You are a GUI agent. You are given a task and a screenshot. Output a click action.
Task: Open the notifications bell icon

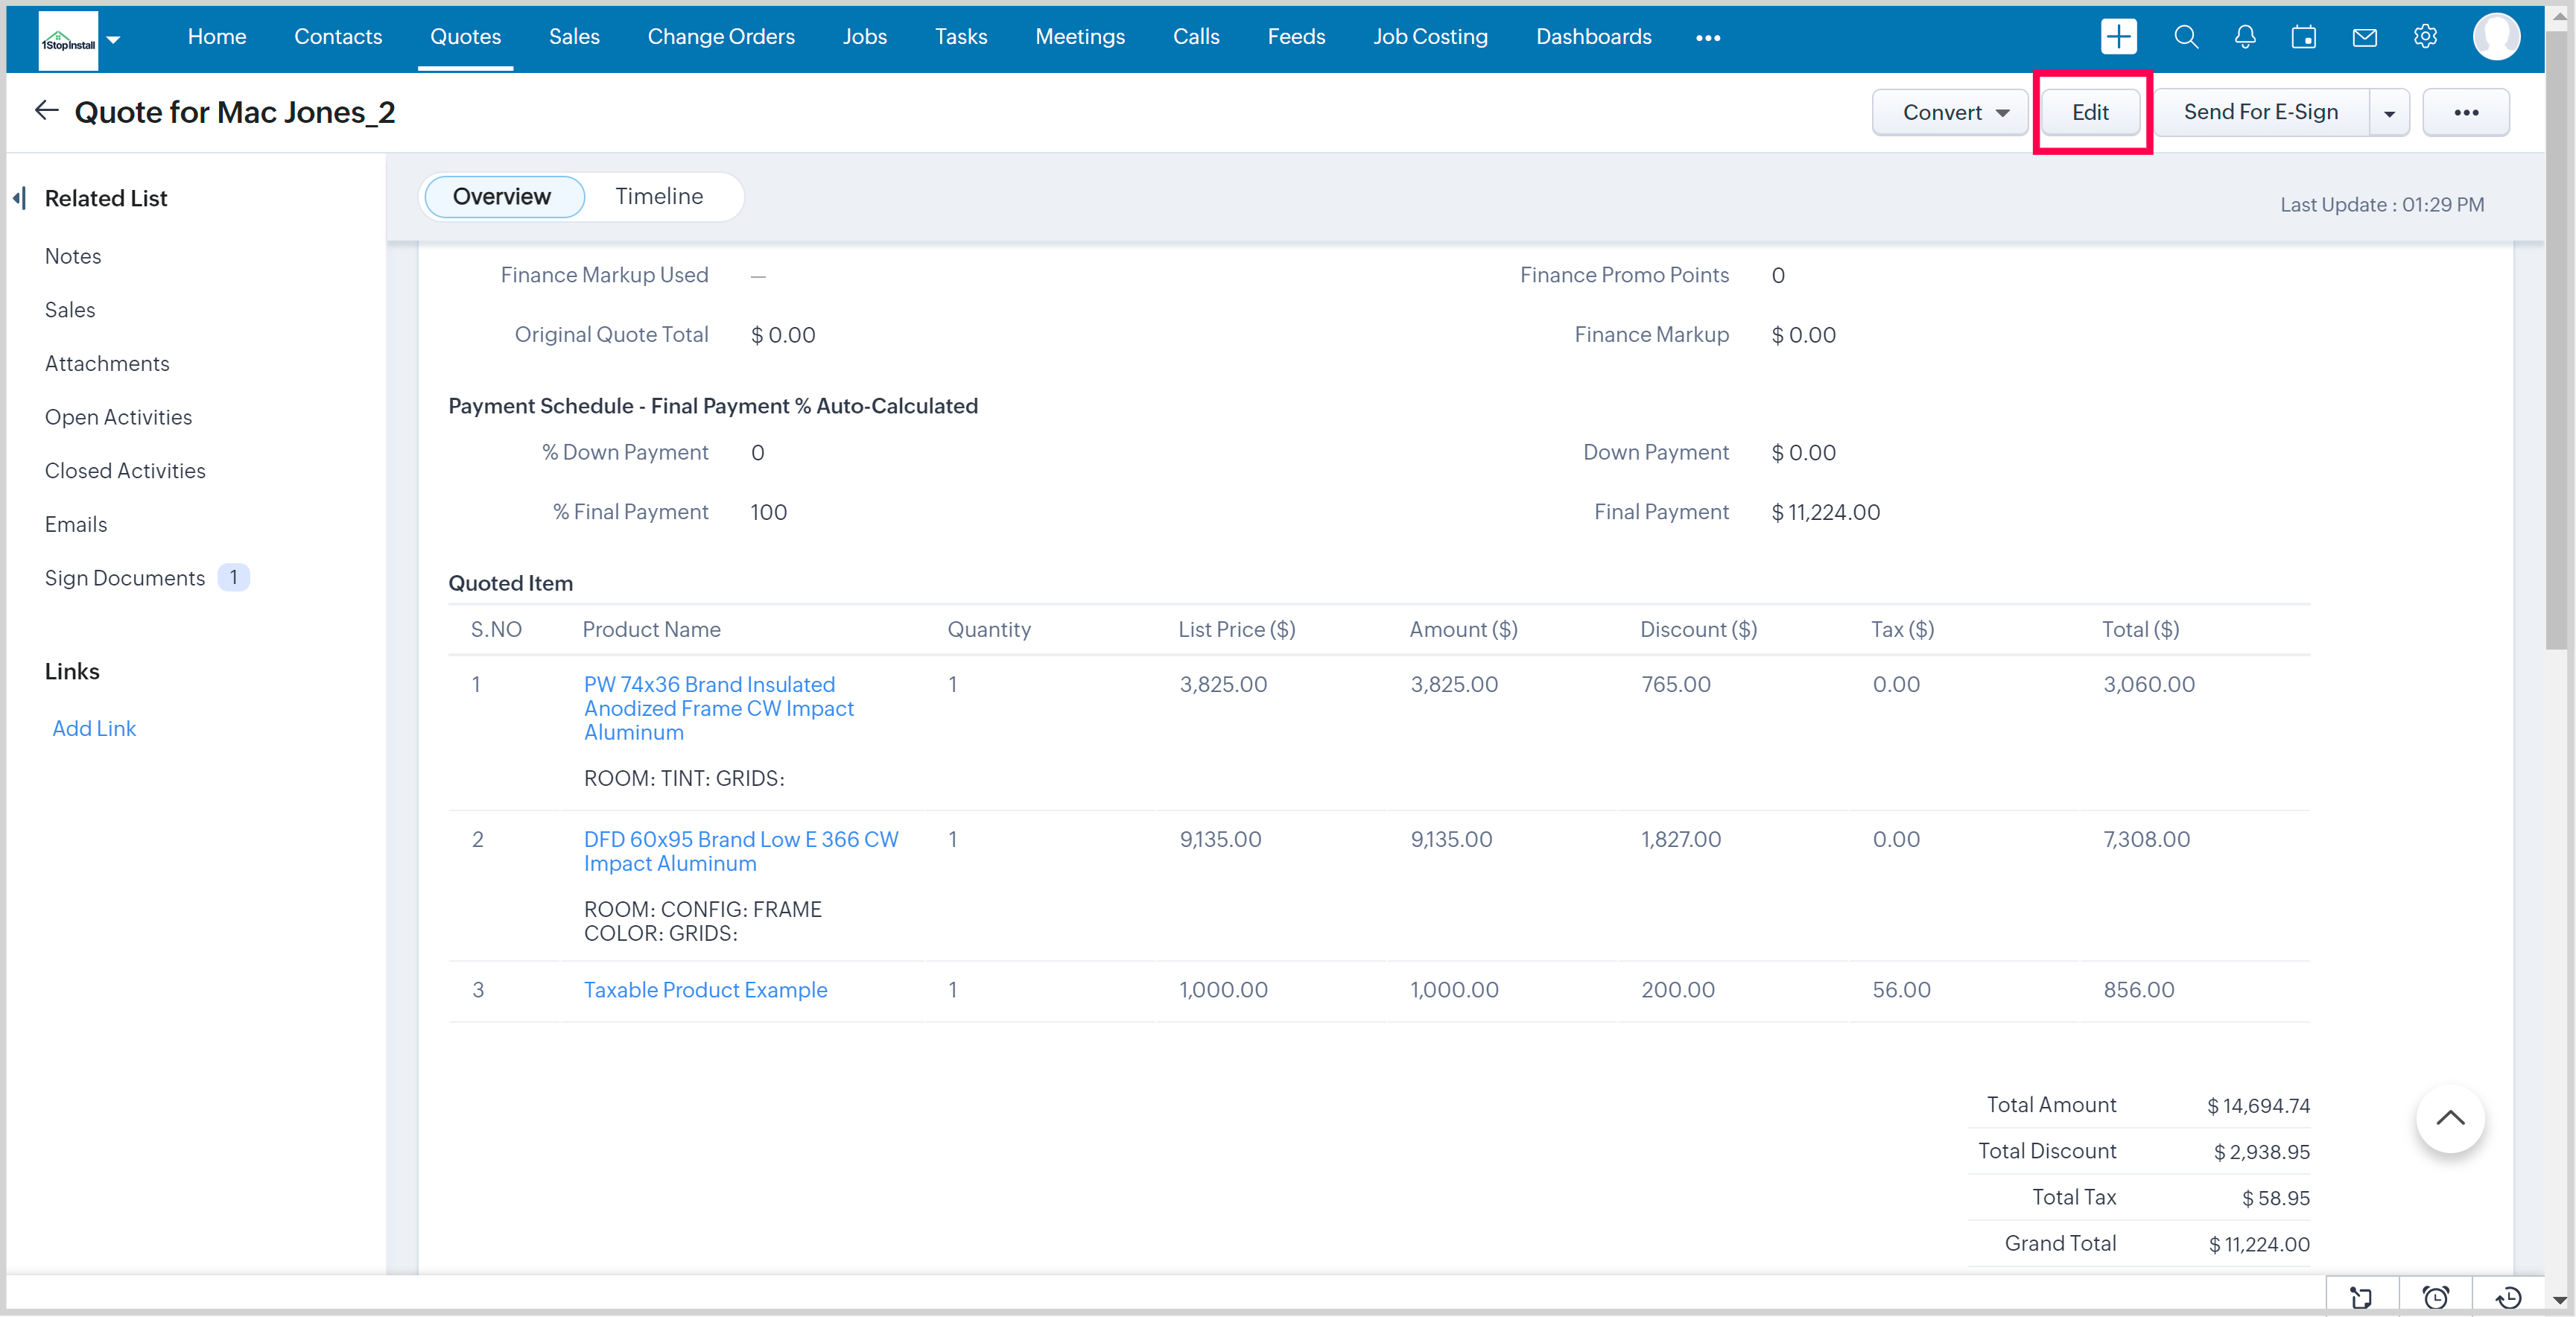point(2244,37)
